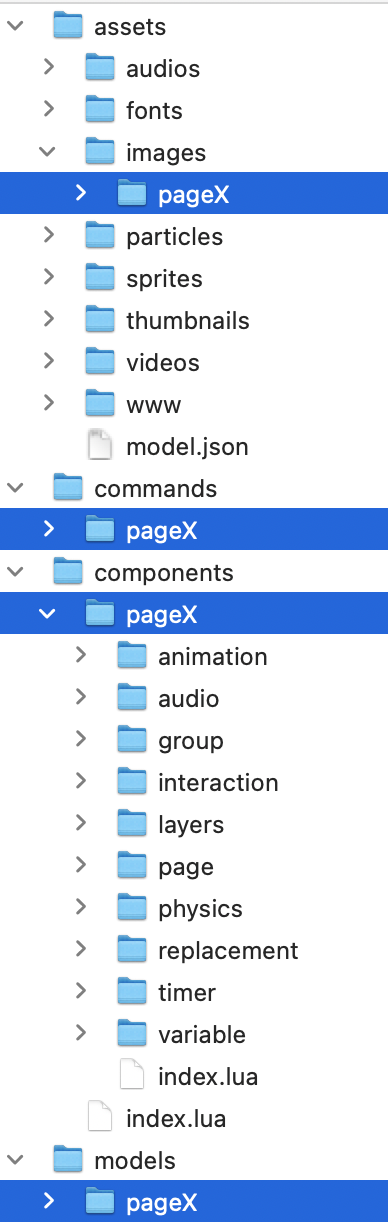Screen dimensions: 388x1226
Task: Click the model.json file icon
Action: 100,446
